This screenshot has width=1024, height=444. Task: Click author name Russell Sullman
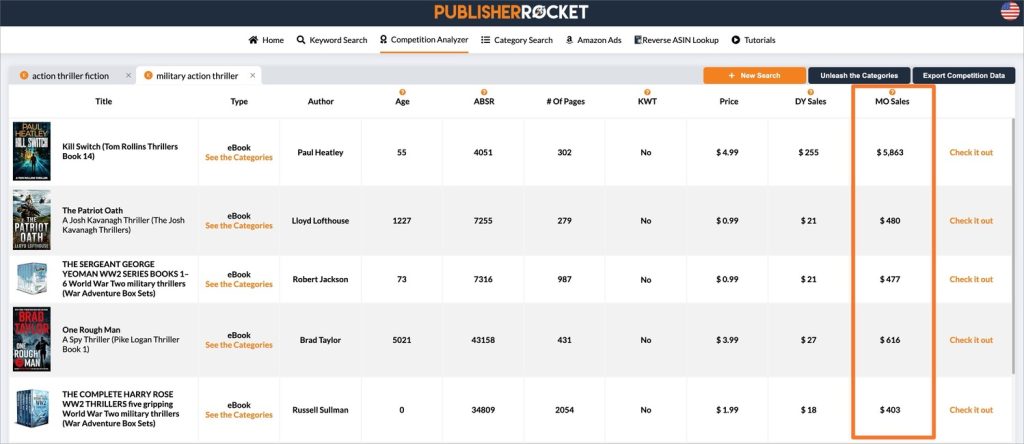pyautogui.click(x=320, y=410)
